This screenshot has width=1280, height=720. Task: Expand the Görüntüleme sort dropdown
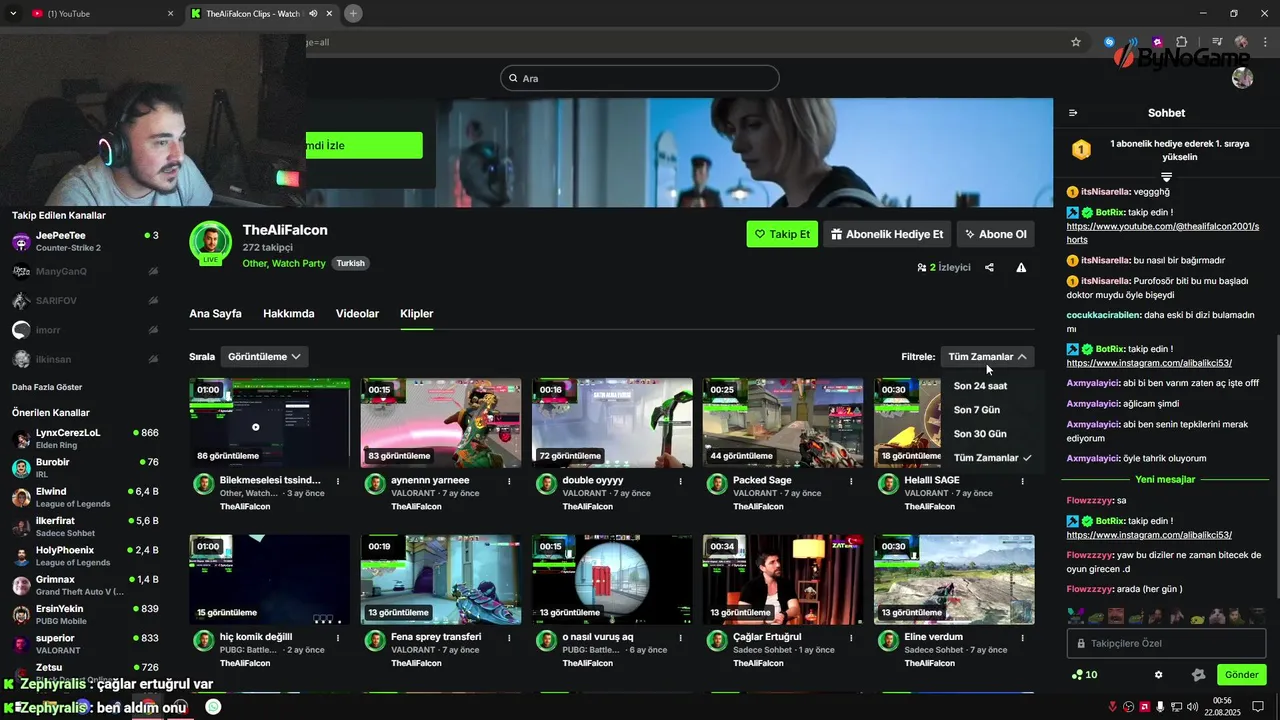[264, 357]
